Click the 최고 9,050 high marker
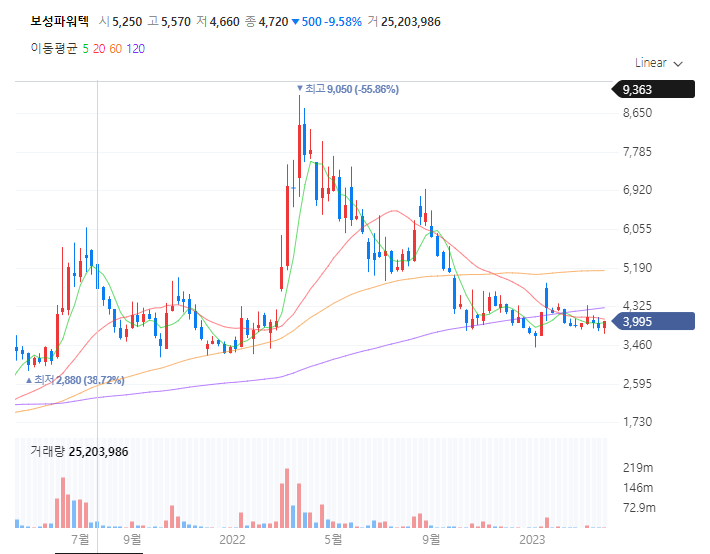 coord(348,89)
